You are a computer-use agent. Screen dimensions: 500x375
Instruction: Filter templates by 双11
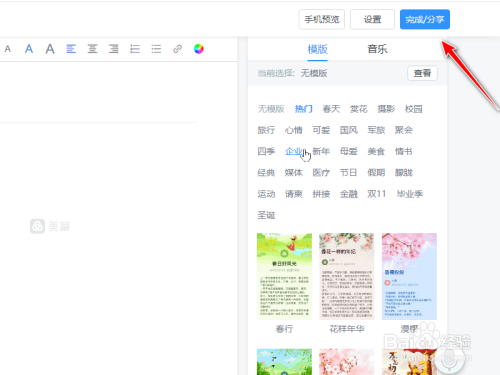(x=377, y=194)
